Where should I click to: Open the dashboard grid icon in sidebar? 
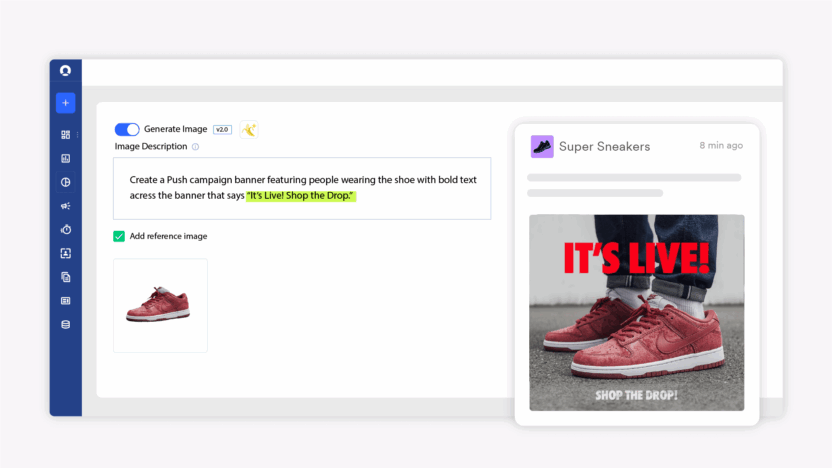pos(65,134)
